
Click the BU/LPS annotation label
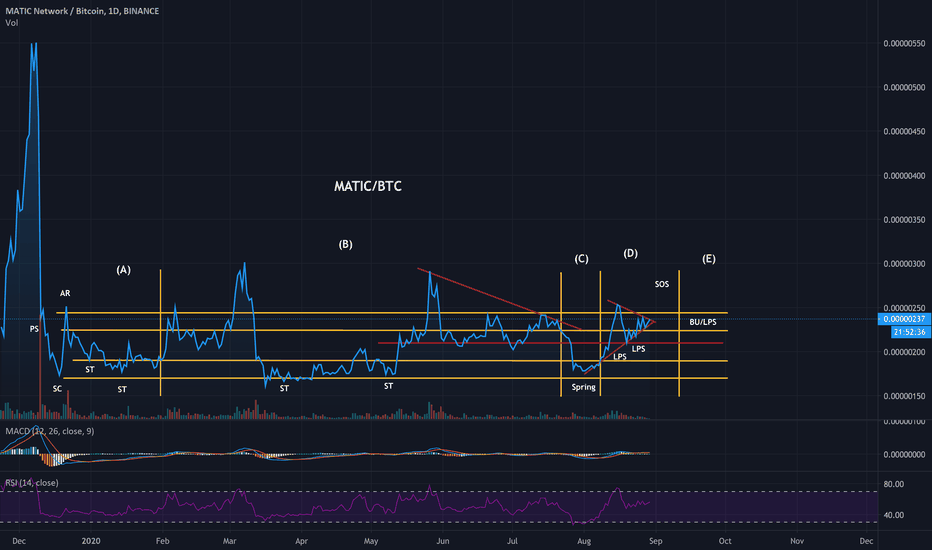pos(703,322)
